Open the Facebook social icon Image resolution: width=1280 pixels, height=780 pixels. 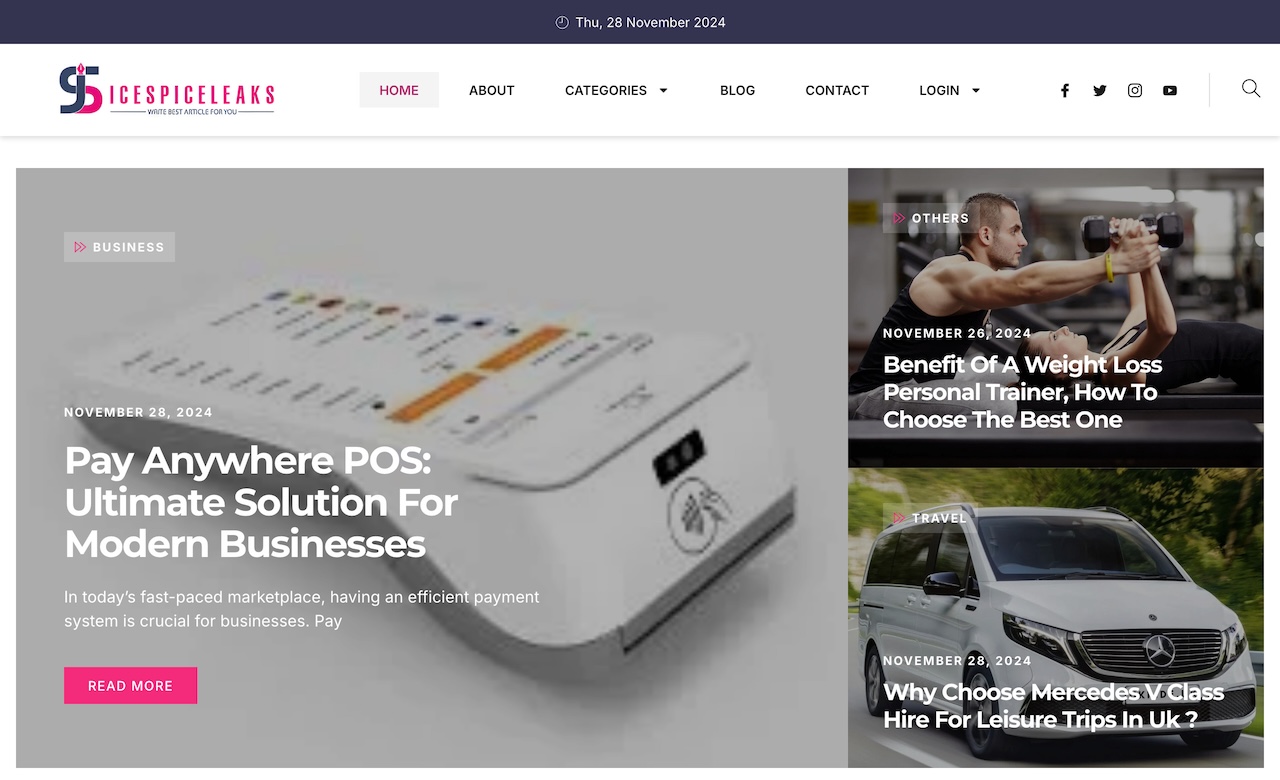pyautogui.click(x=1065, y=90)
